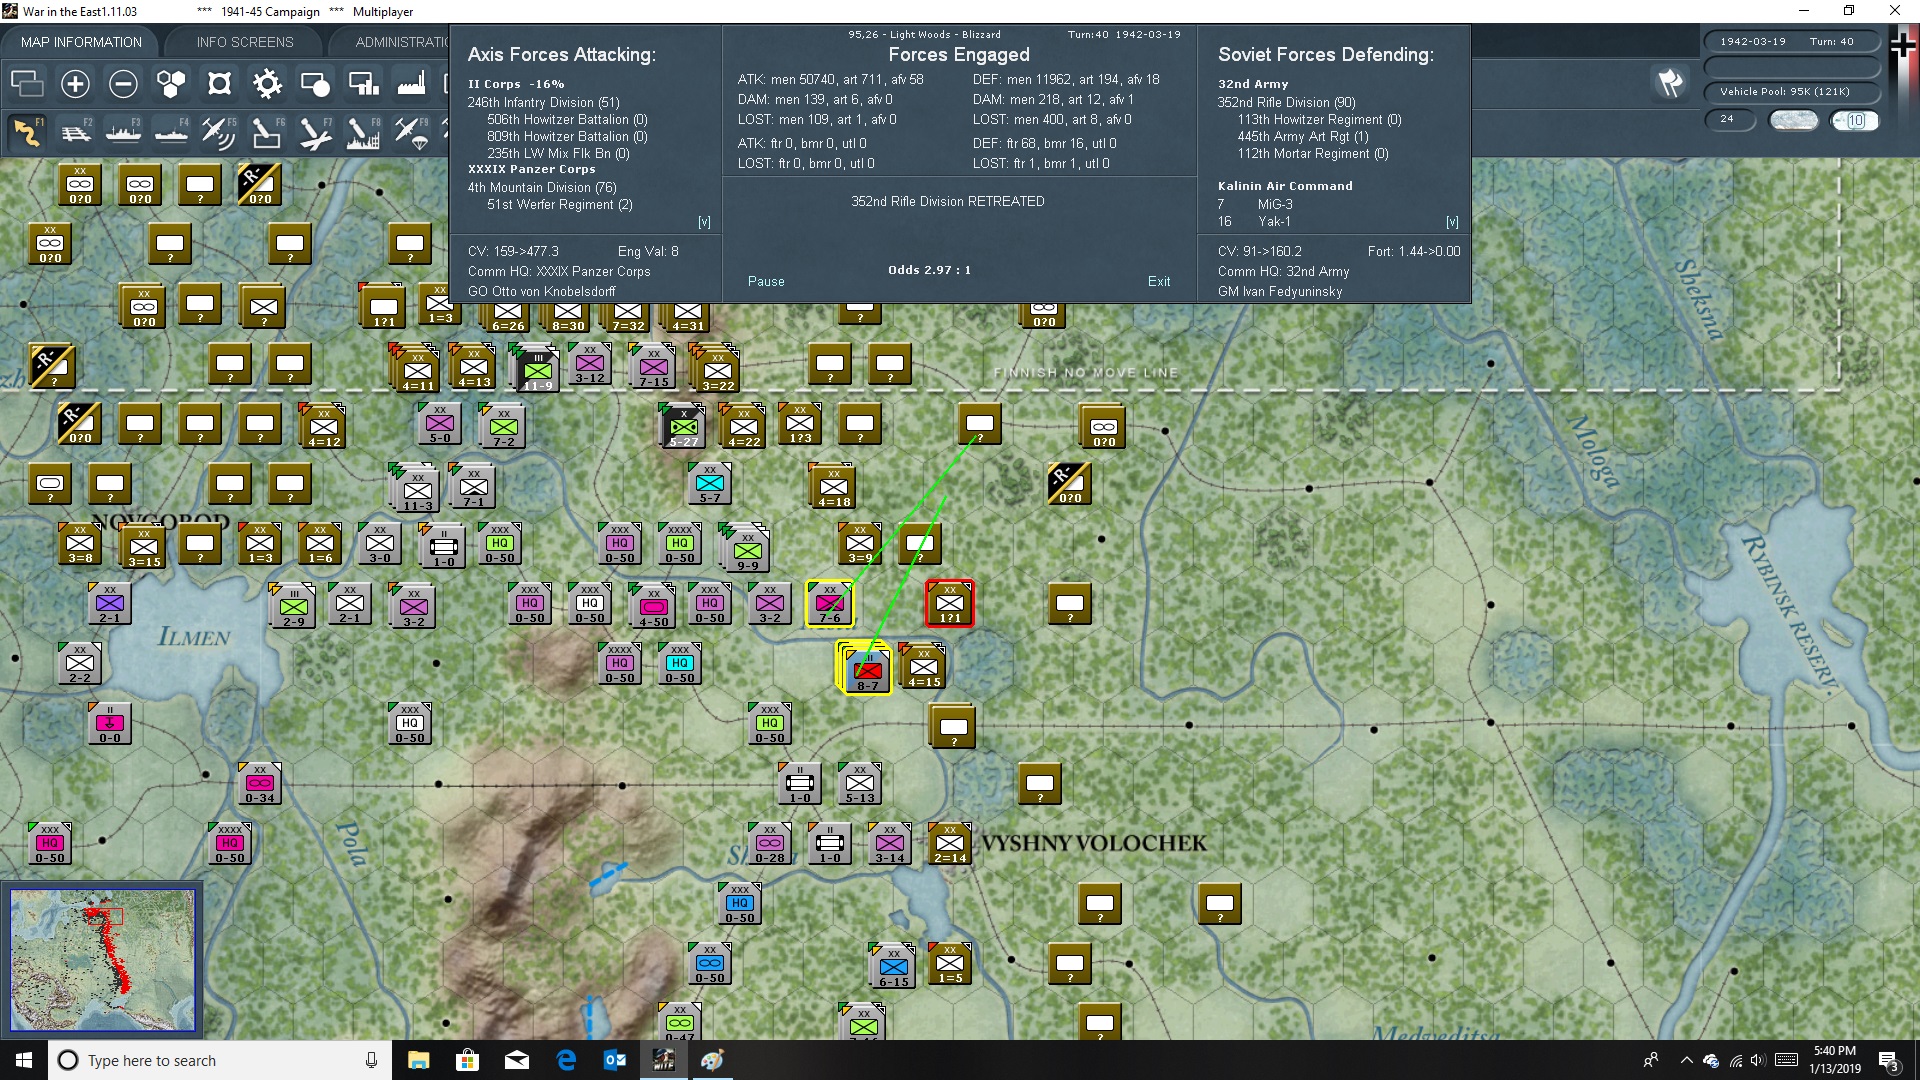The width and height of the screenshot is (1920, 1080).
Task: Expand Soviet defending forces detail [v]
Action: 1452,222
